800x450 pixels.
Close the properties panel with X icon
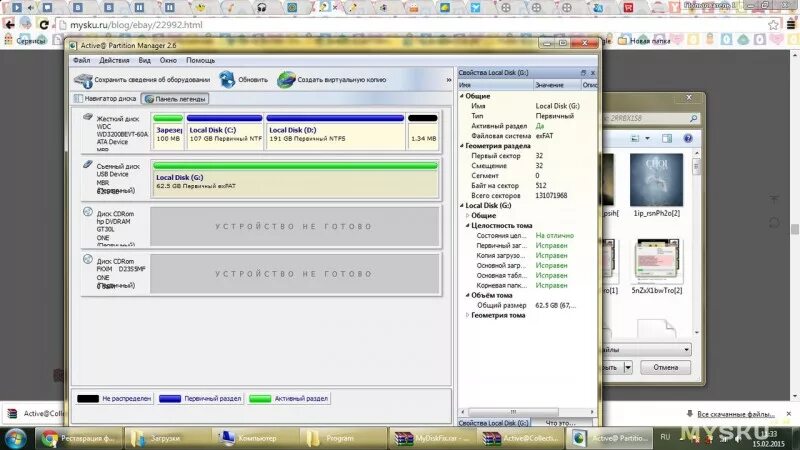tap(592, 73)
